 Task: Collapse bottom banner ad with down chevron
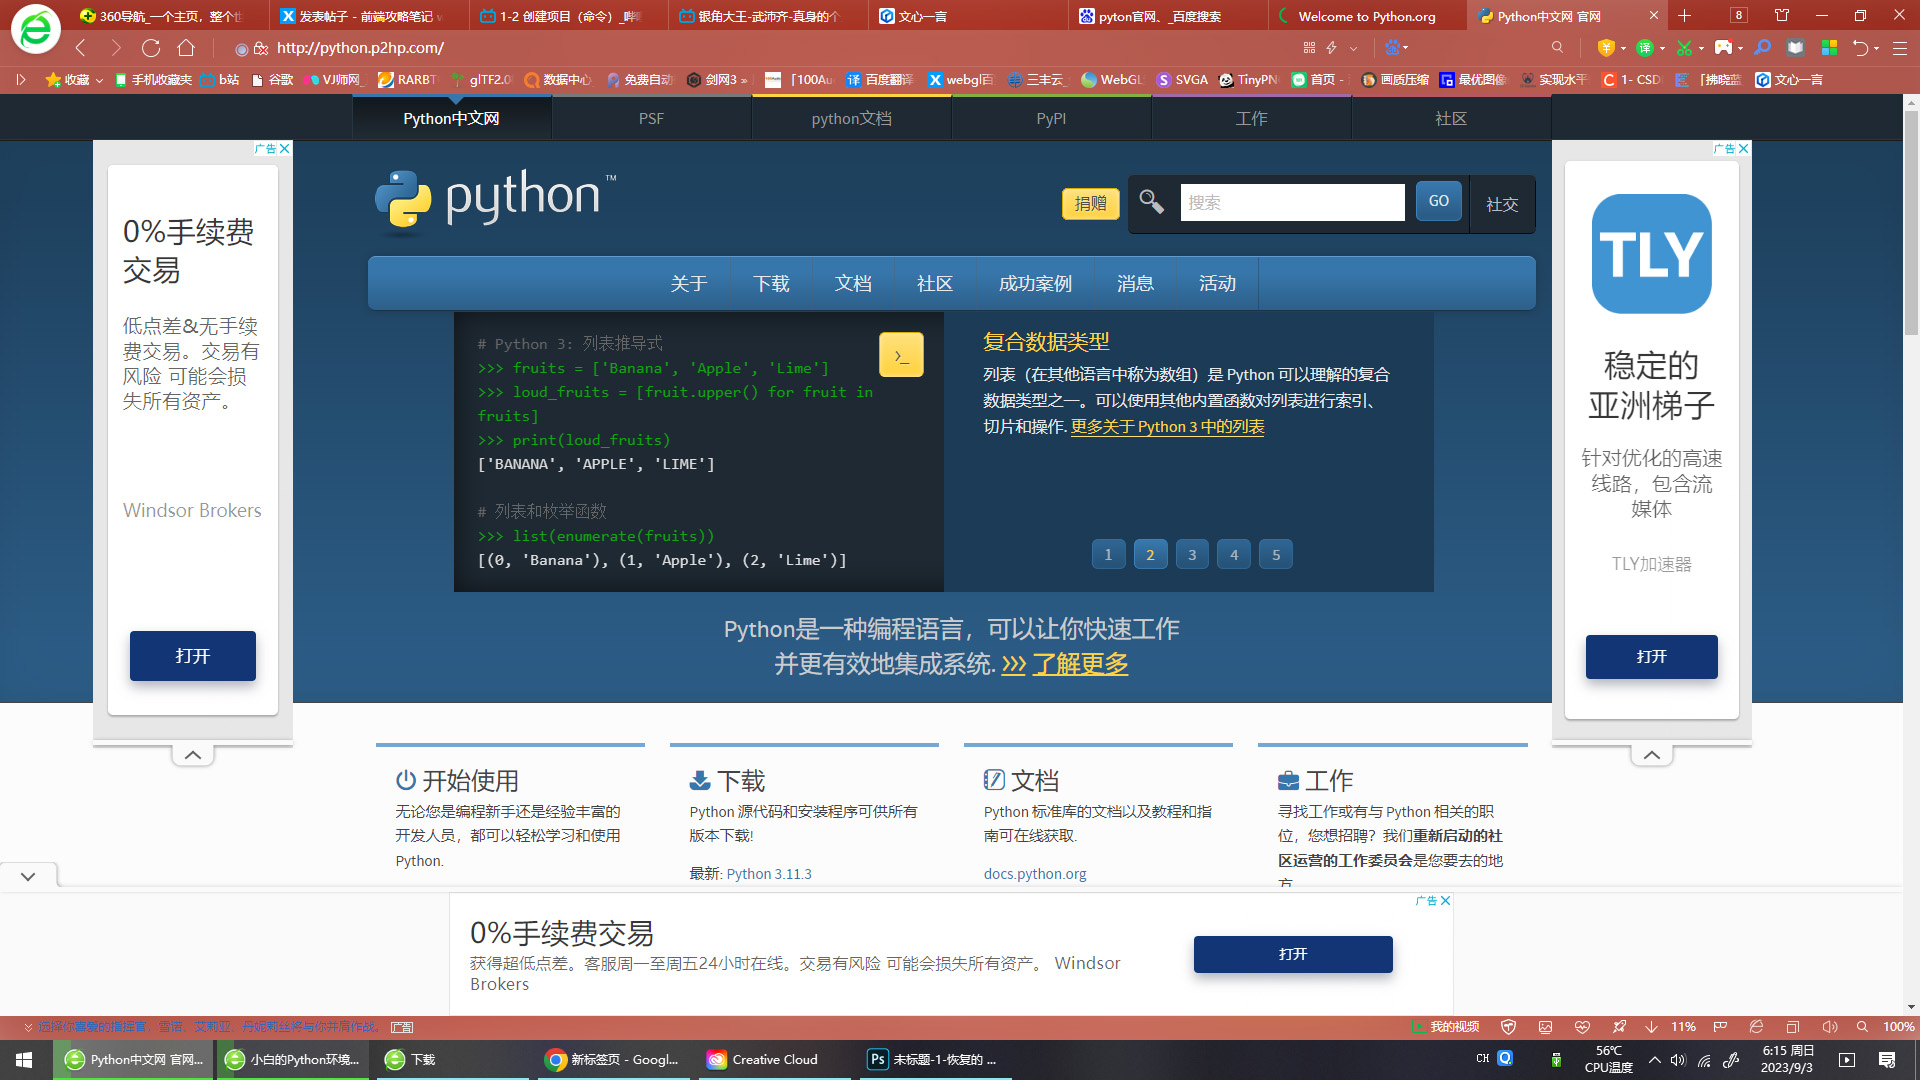(28, 876)
